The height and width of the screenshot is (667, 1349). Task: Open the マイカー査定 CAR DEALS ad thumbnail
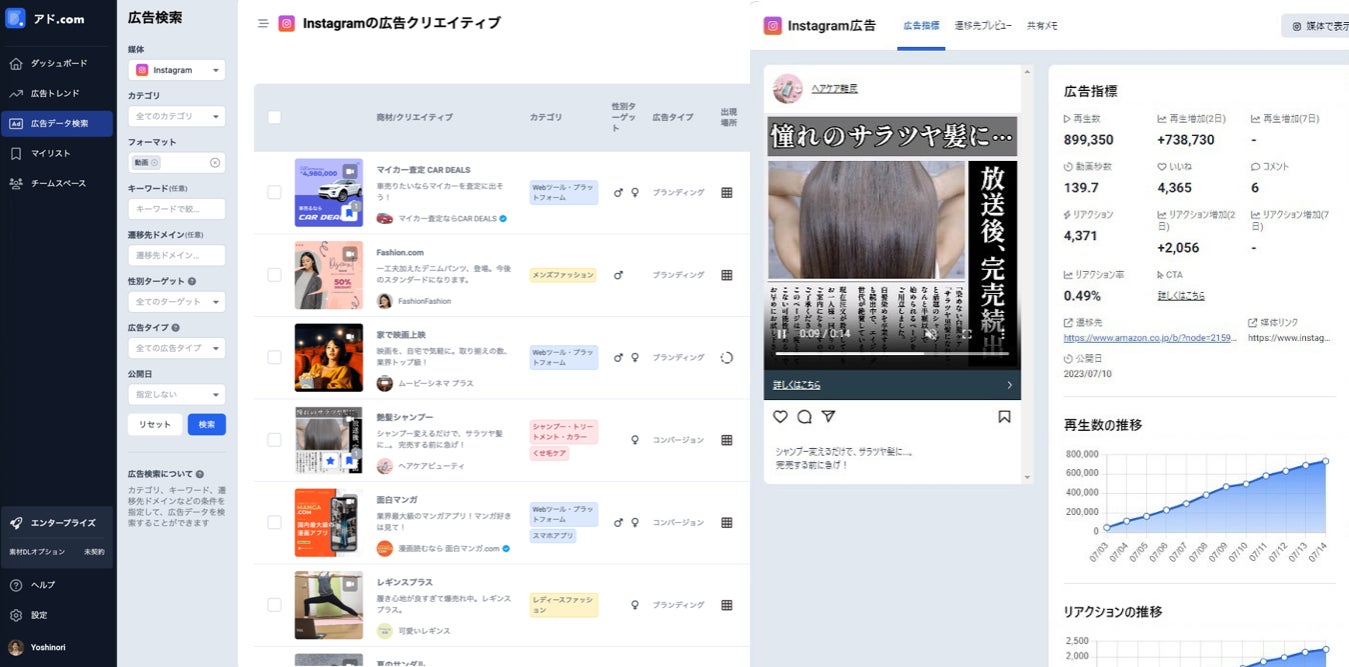(329, 192)
